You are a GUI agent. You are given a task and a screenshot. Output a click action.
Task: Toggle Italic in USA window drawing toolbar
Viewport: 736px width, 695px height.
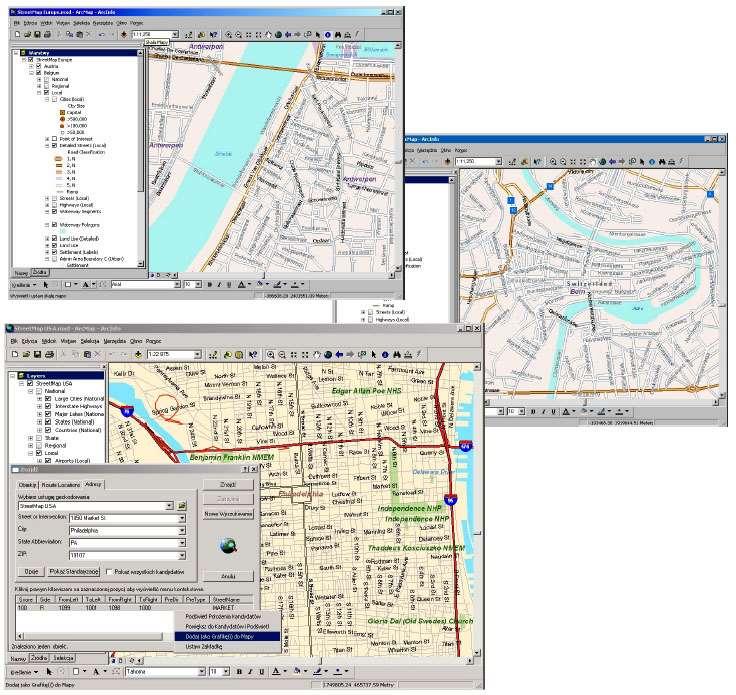coord(250,672)
